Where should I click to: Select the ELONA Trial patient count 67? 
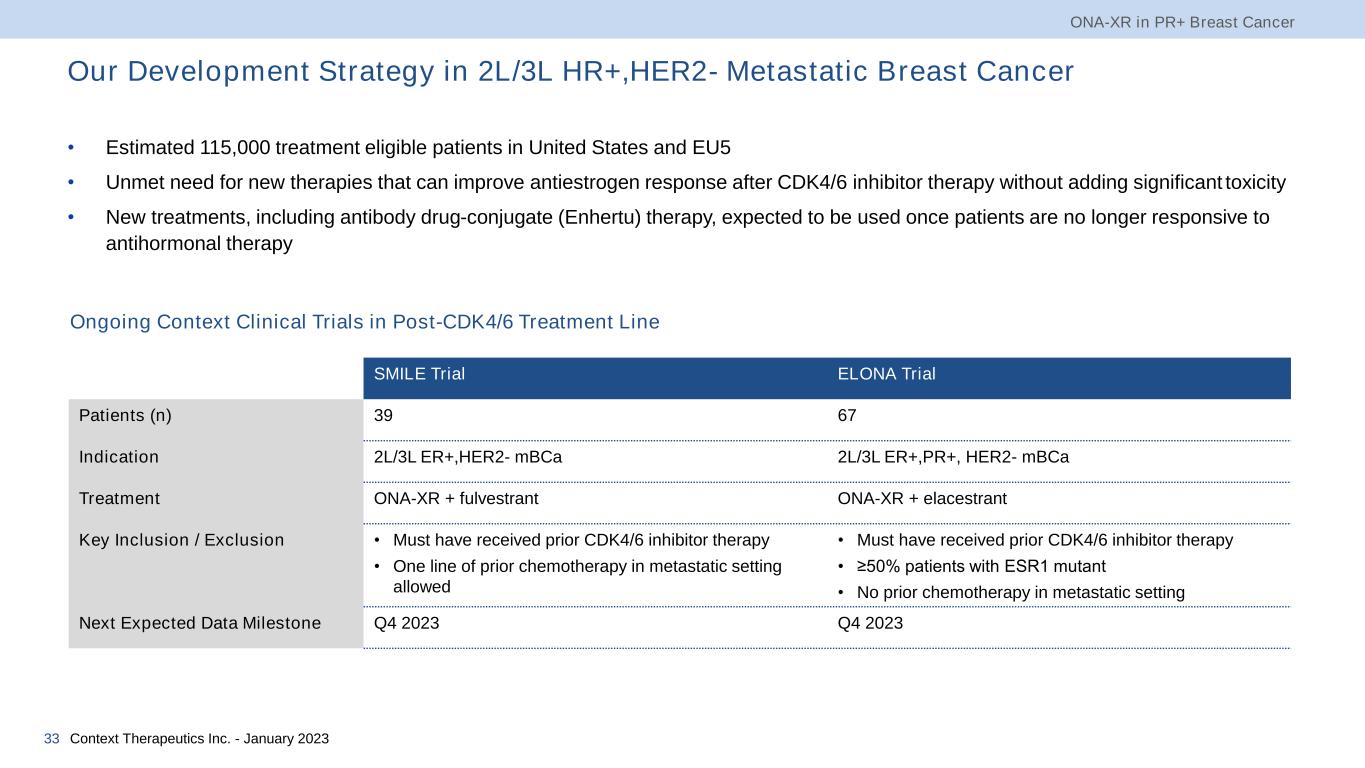[x=847, y=415]
